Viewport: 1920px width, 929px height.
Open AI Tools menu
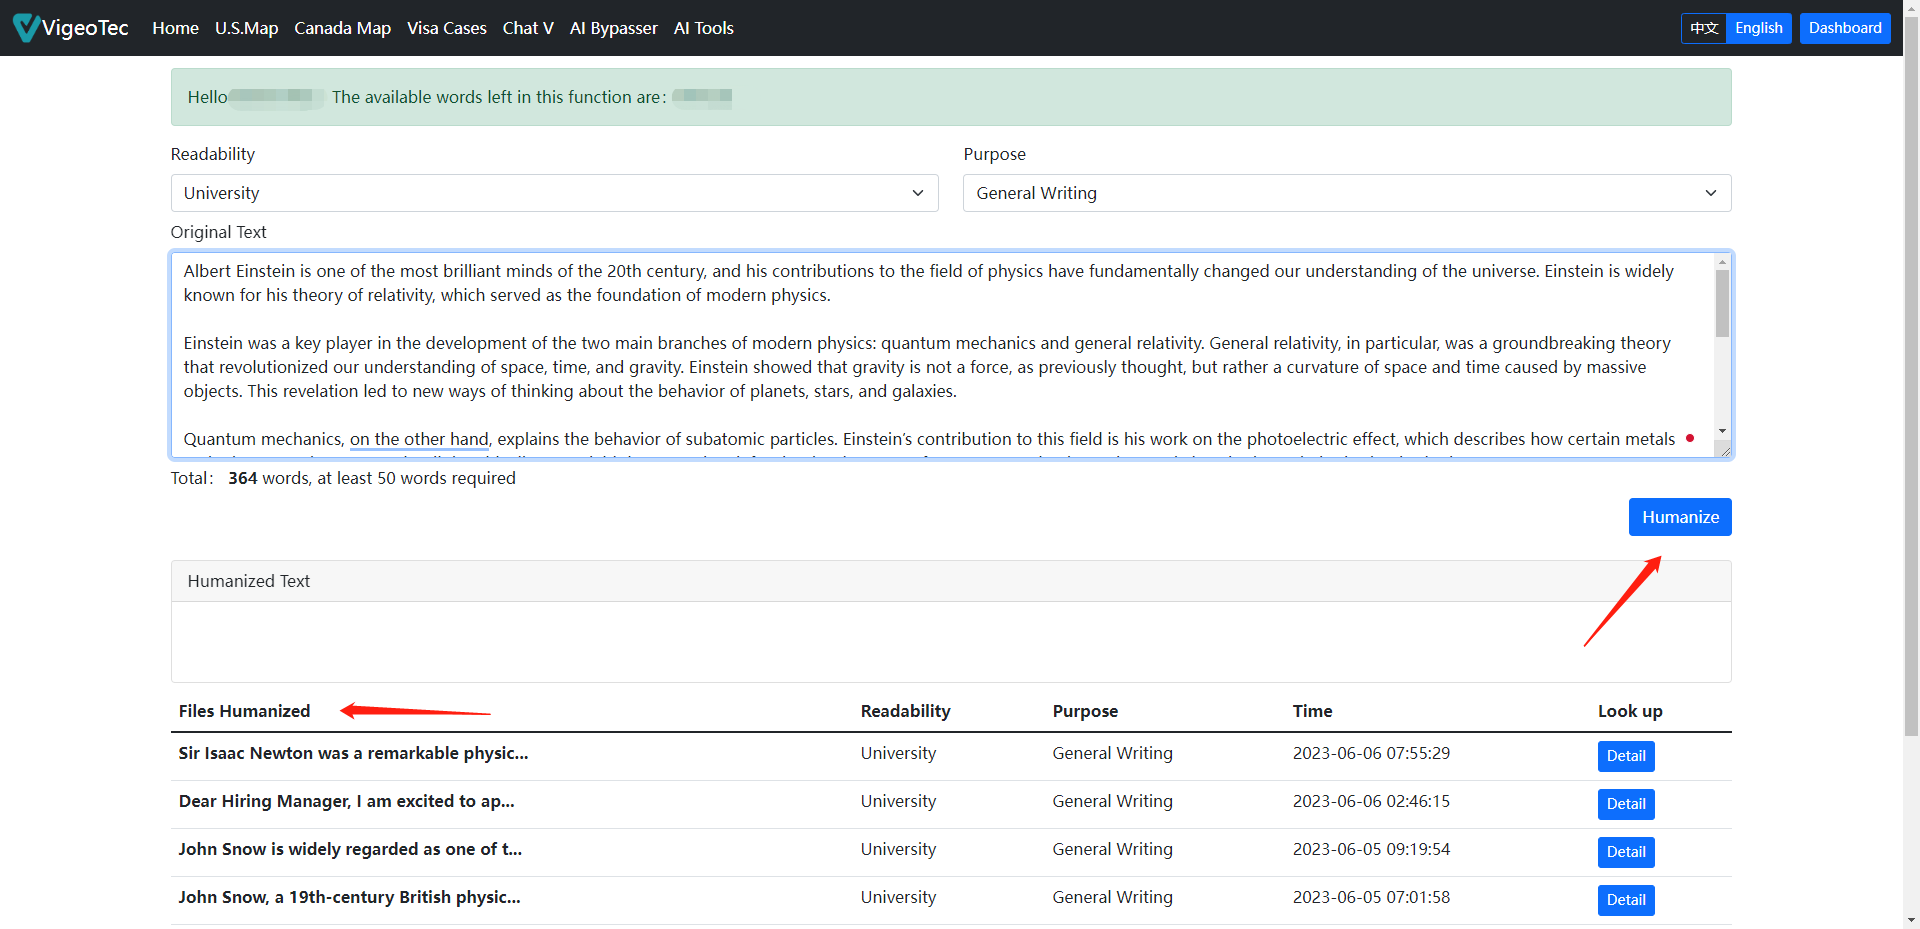703,28
